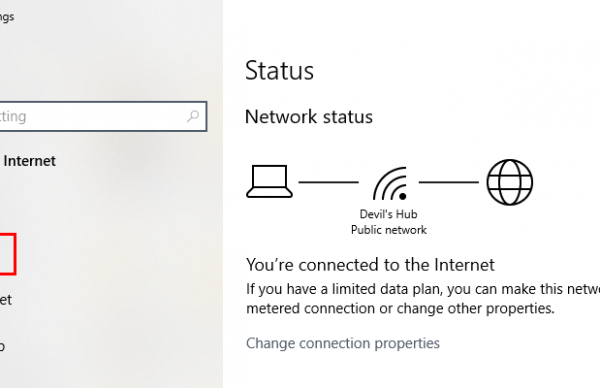Click the metered connection description line
The width and height of the screenshot is (600, 388).
coord(400,308)
